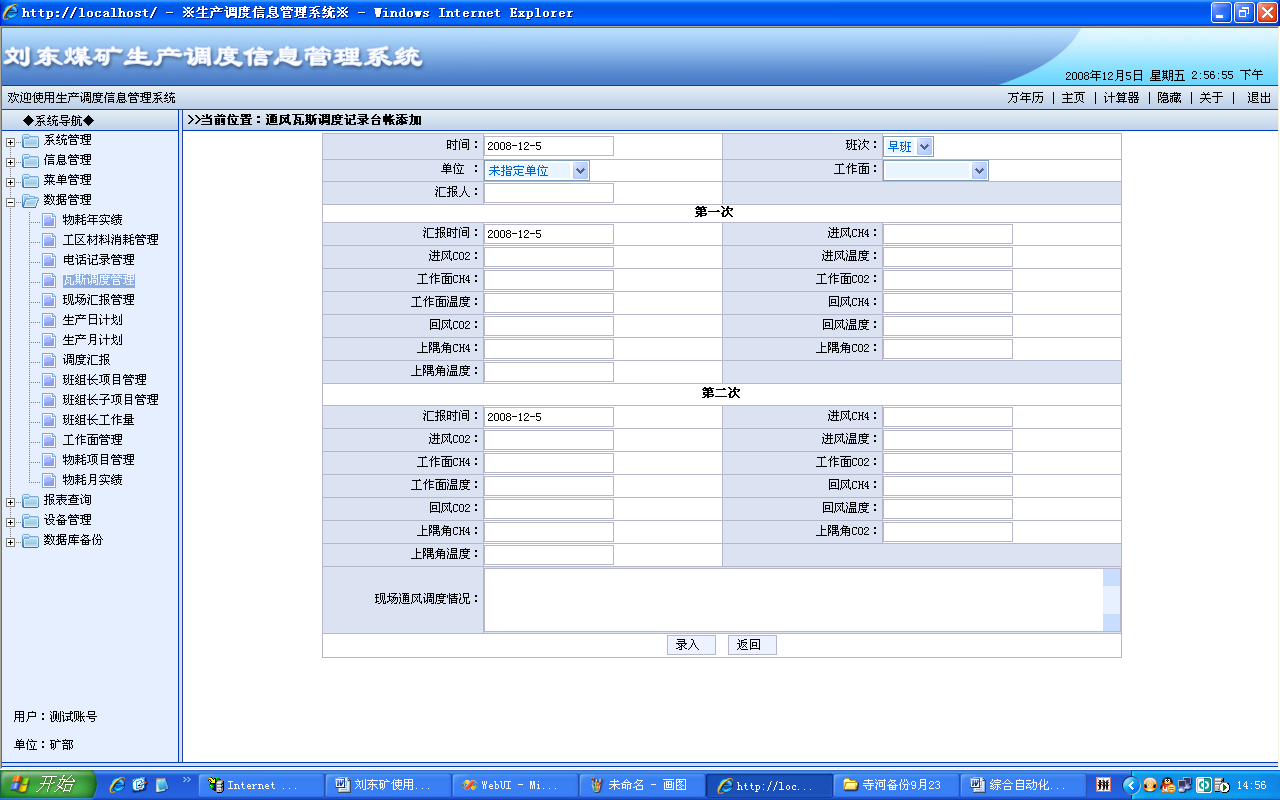Viewport: 1280px width, 800px height.
Task: Click the 返回 button
Action: [751, 645]
